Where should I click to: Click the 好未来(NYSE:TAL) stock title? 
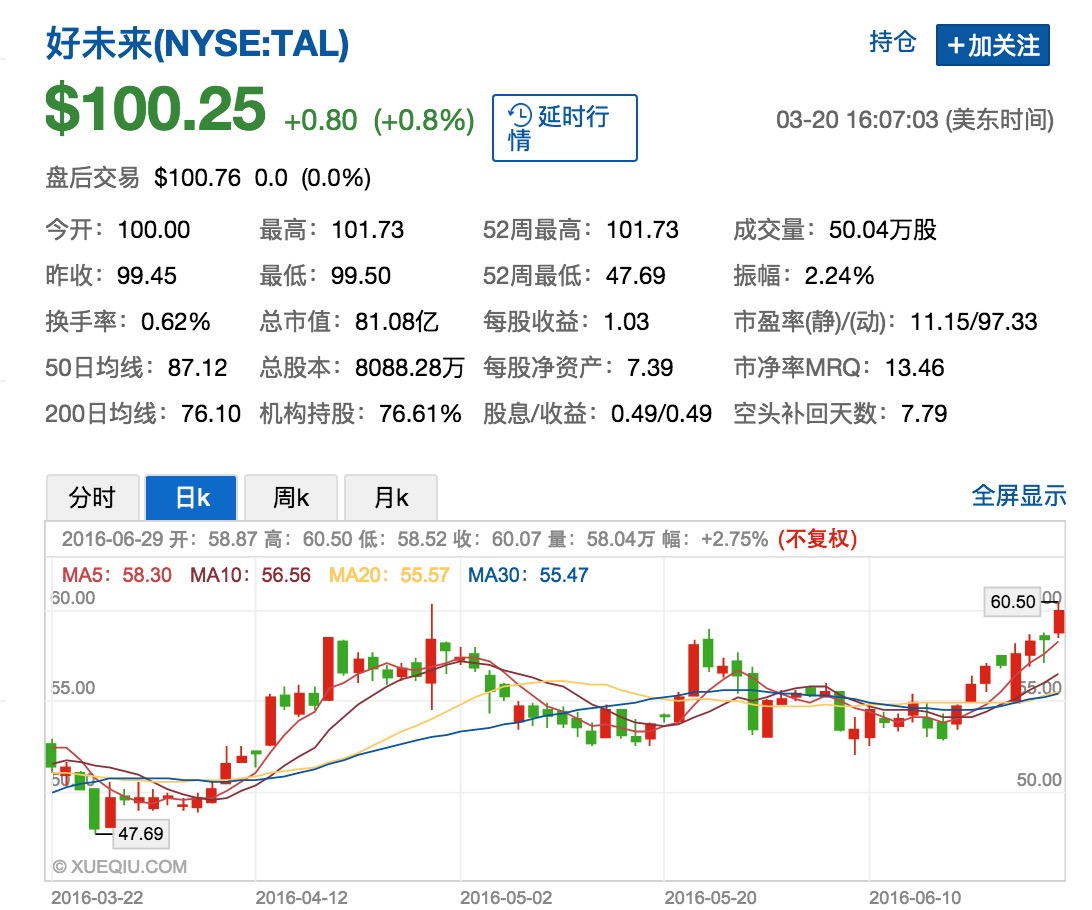[x=198, y=43]
